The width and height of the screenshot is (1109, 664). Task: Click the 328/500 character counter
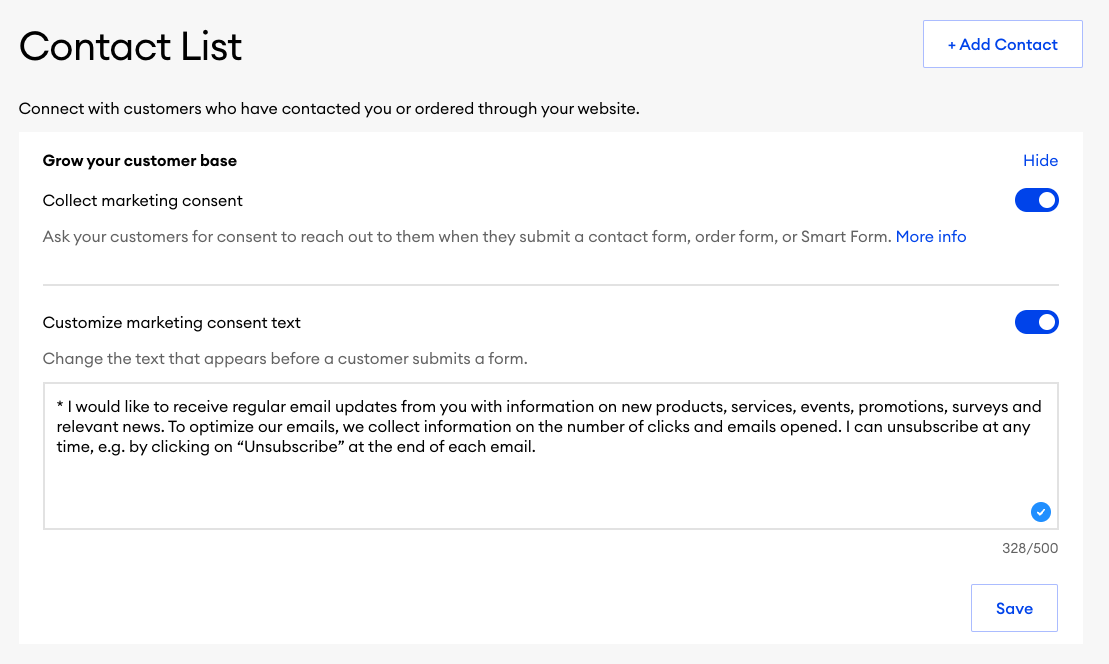(1030, 548)
